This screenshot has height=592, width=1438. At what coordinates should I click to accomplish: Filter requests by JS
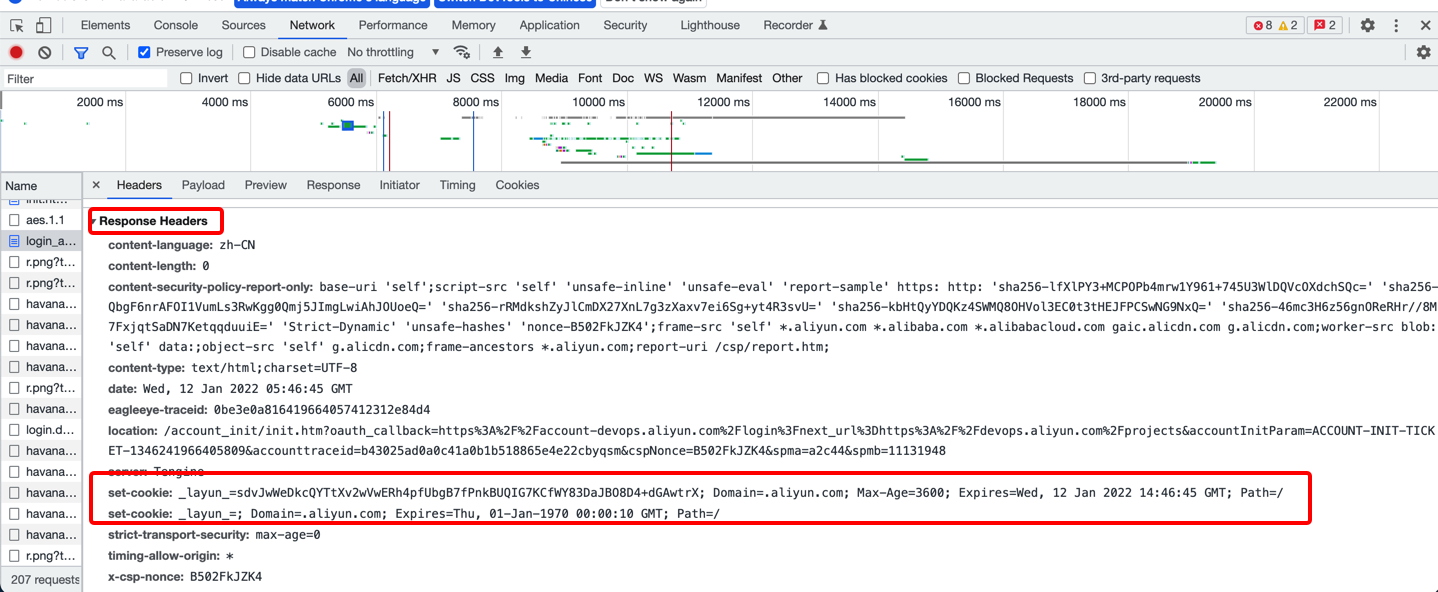pyautogui.click(x=453, y=78)
